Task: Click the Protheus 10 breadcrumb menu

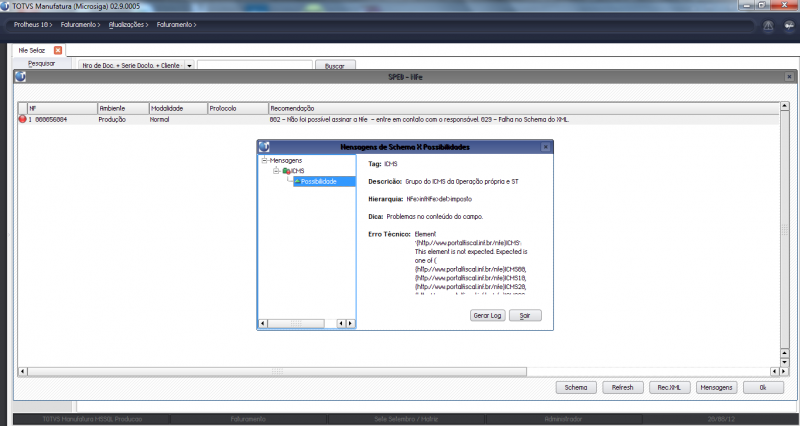Action: [x=33, y=24]
